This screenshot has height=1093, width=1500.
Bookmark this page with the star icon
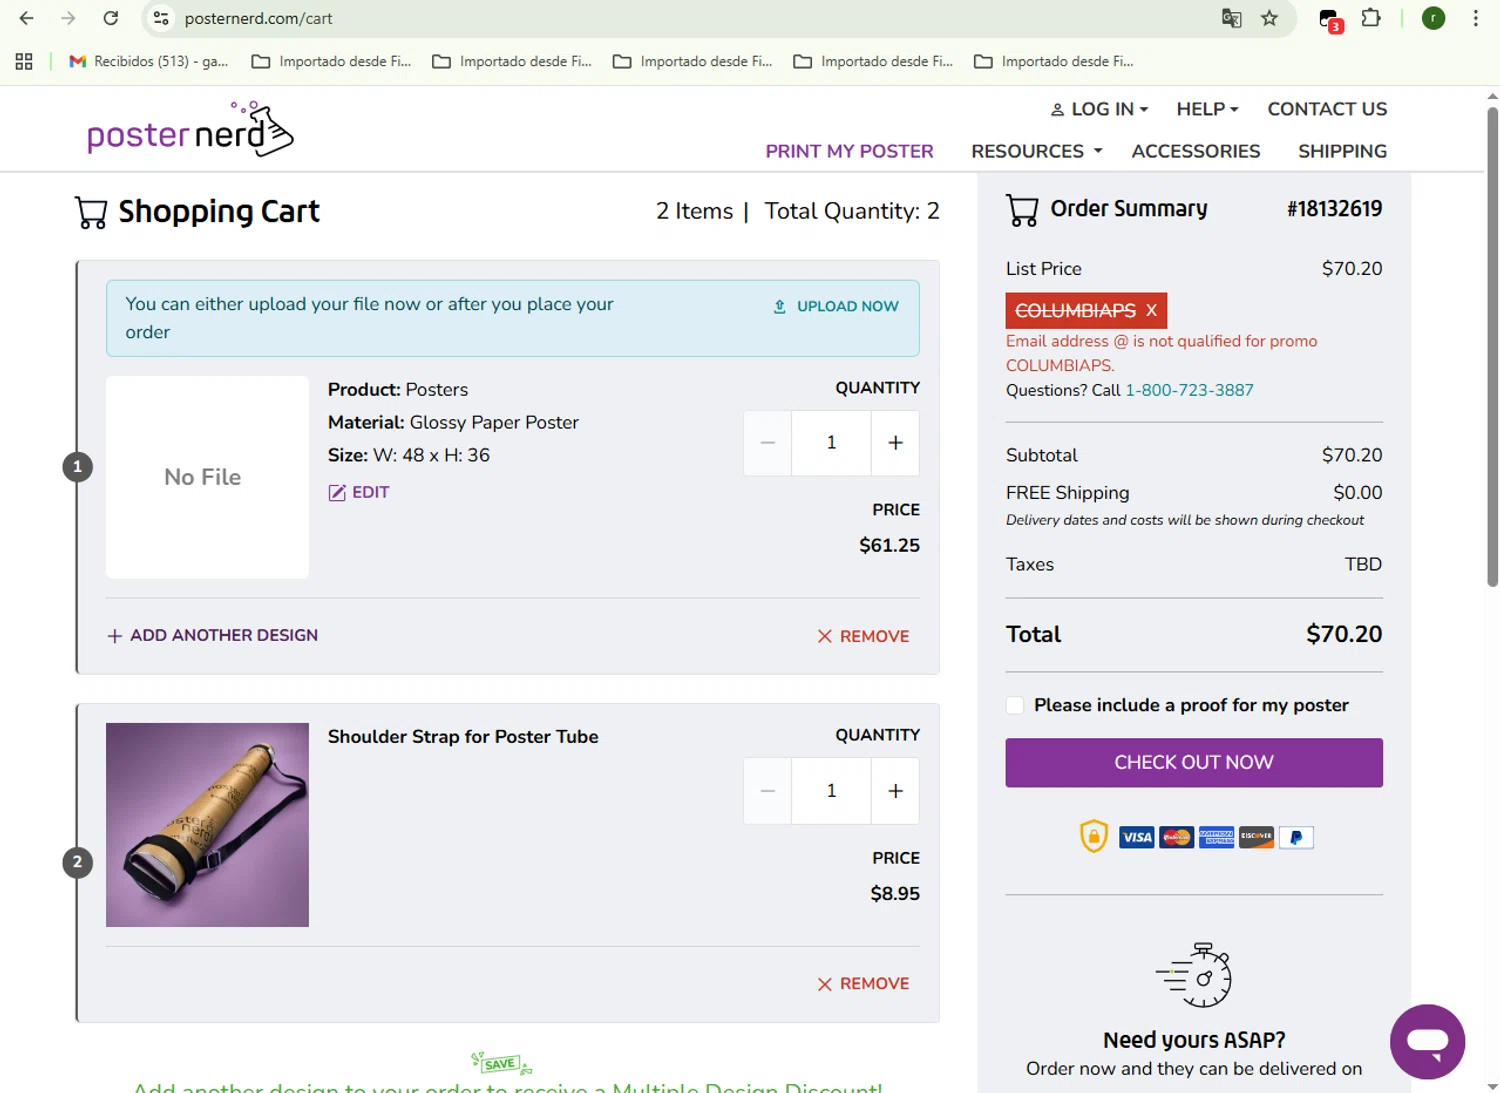click(1269, 18)
